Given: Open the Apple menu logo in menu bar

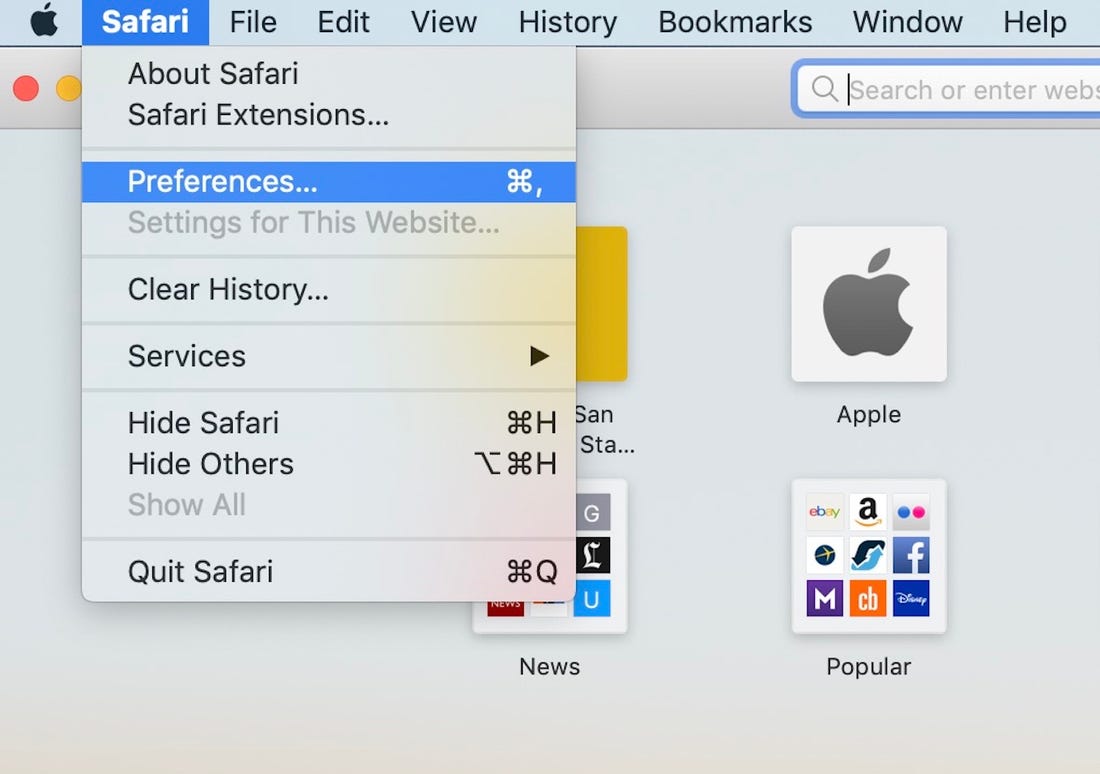Looking at the screenshot, I should pyautogui.click(x=44, y=21).
